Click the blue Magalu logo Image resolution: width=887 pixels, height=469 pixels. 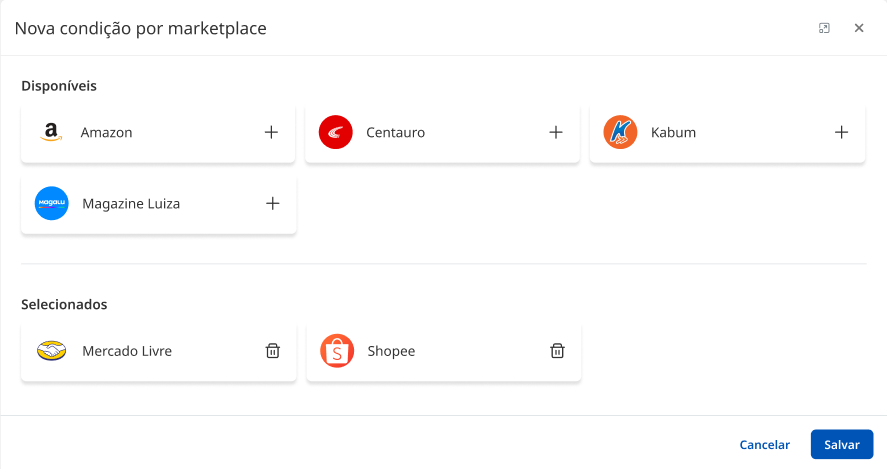point(51,203)
